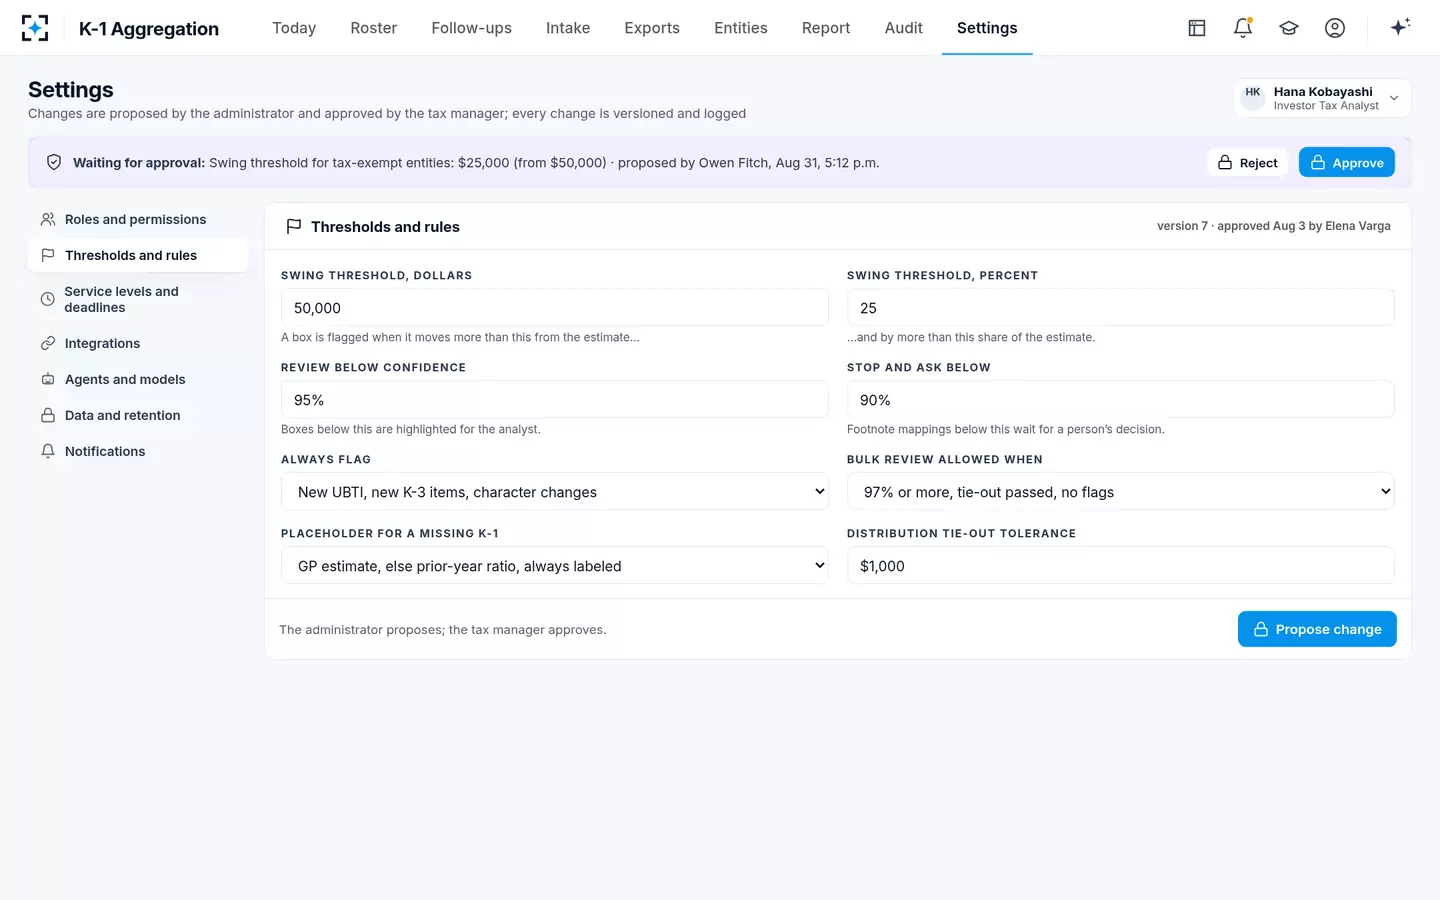Click the K-1 Aggregation logo icon
This screenshot has height=900, width=1440.
(35, 28)
